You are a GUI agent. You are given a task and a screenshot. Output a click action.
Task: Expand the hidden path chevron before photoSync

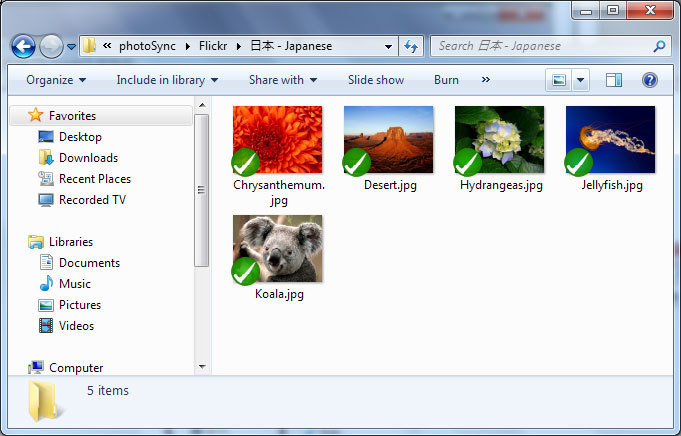click(107, 46)
